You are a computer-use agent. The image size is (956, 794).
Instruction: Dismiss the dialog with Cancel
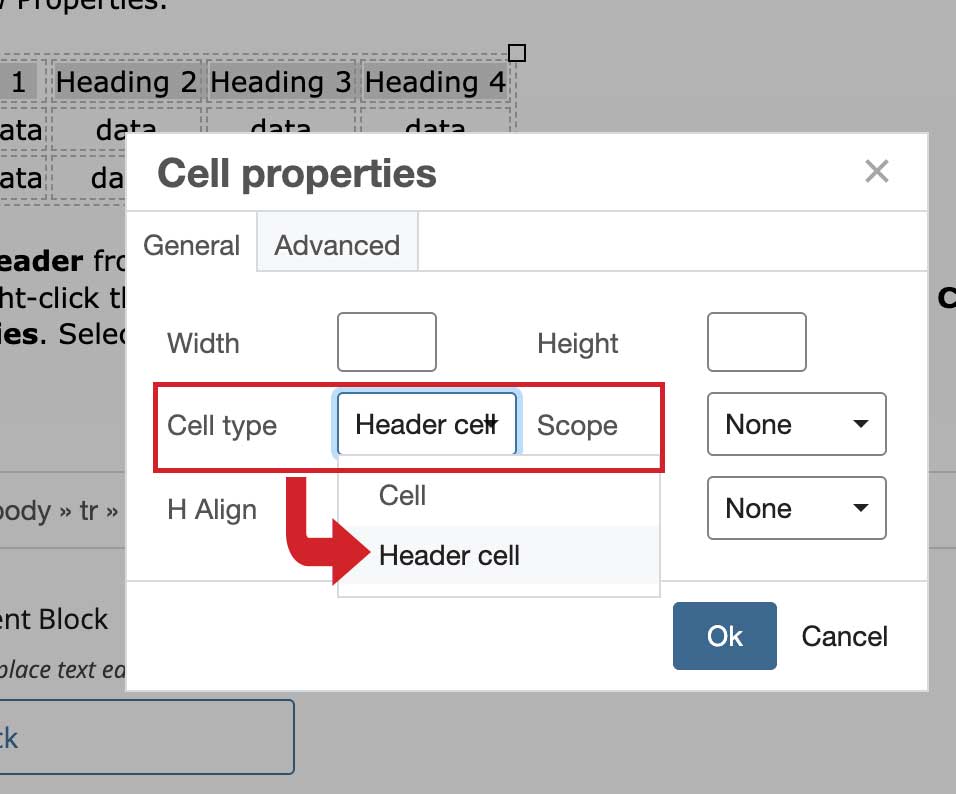[843, 636]
